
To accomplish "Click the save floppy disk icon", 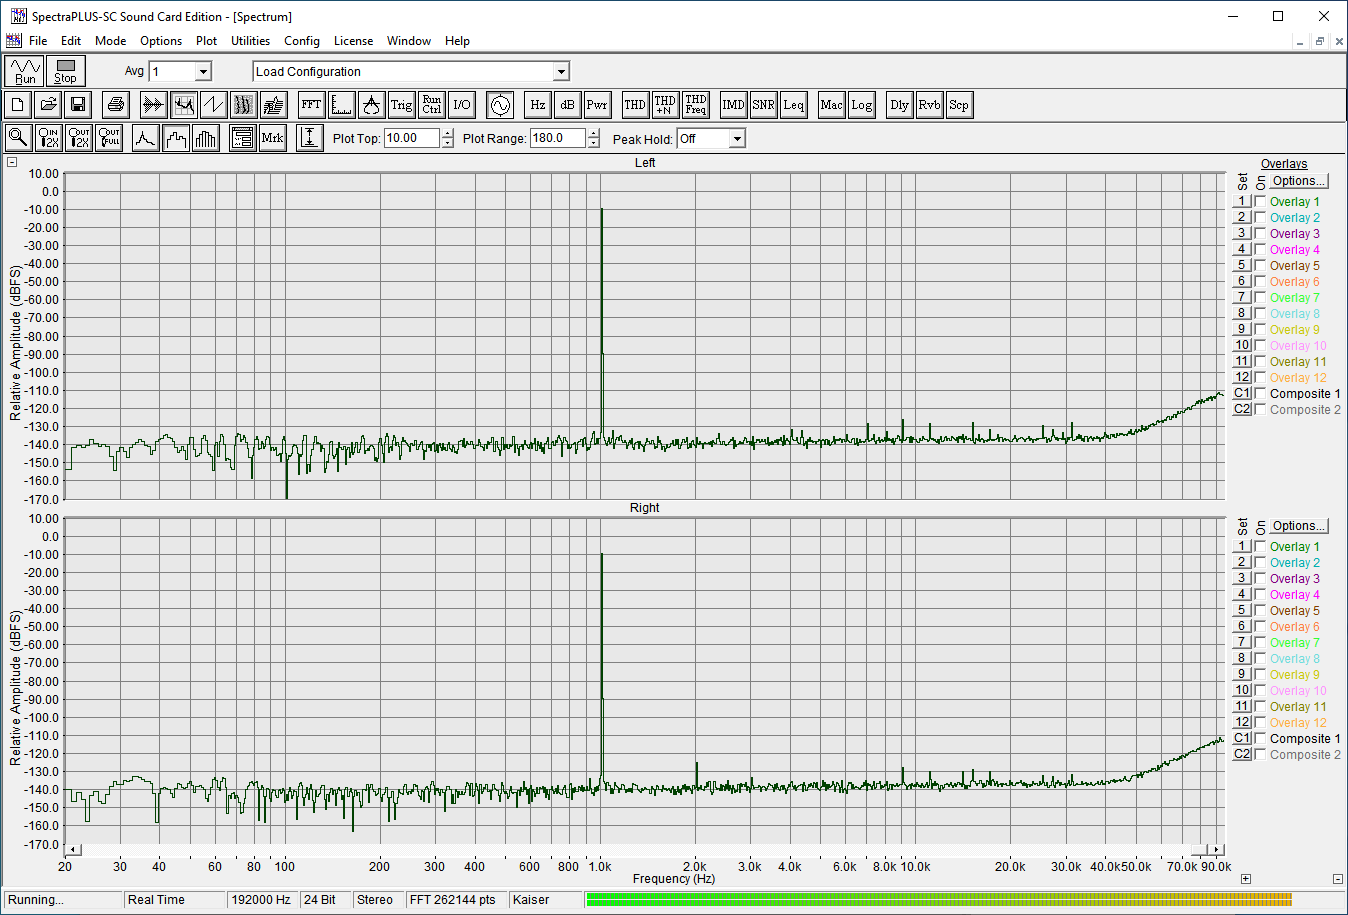I will coord(78,105).
